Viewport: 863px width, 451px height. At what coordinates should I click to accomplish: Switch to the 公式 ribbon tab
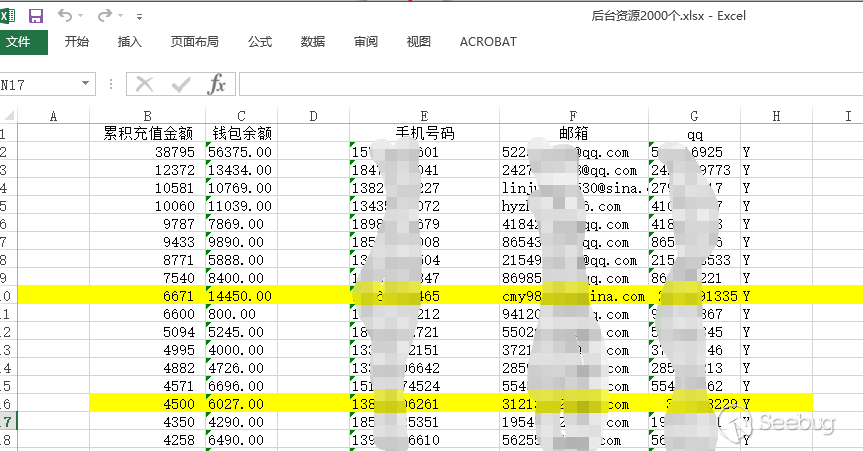[260, 42]
